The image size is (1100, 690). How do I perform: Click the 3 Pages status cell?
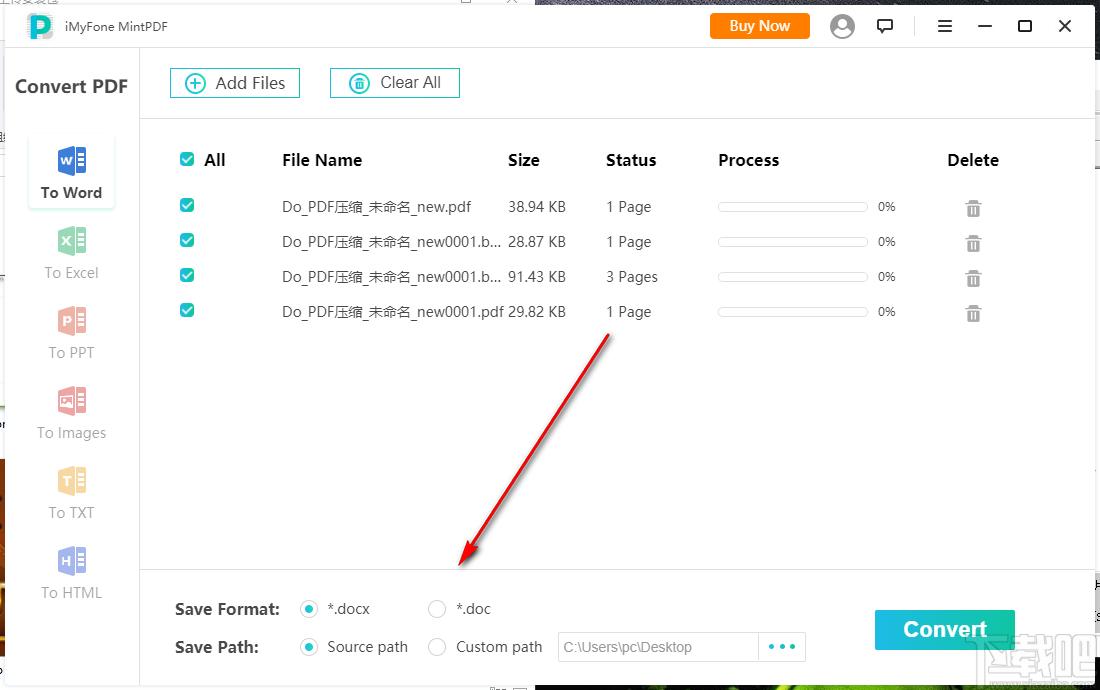coord(632,277)
